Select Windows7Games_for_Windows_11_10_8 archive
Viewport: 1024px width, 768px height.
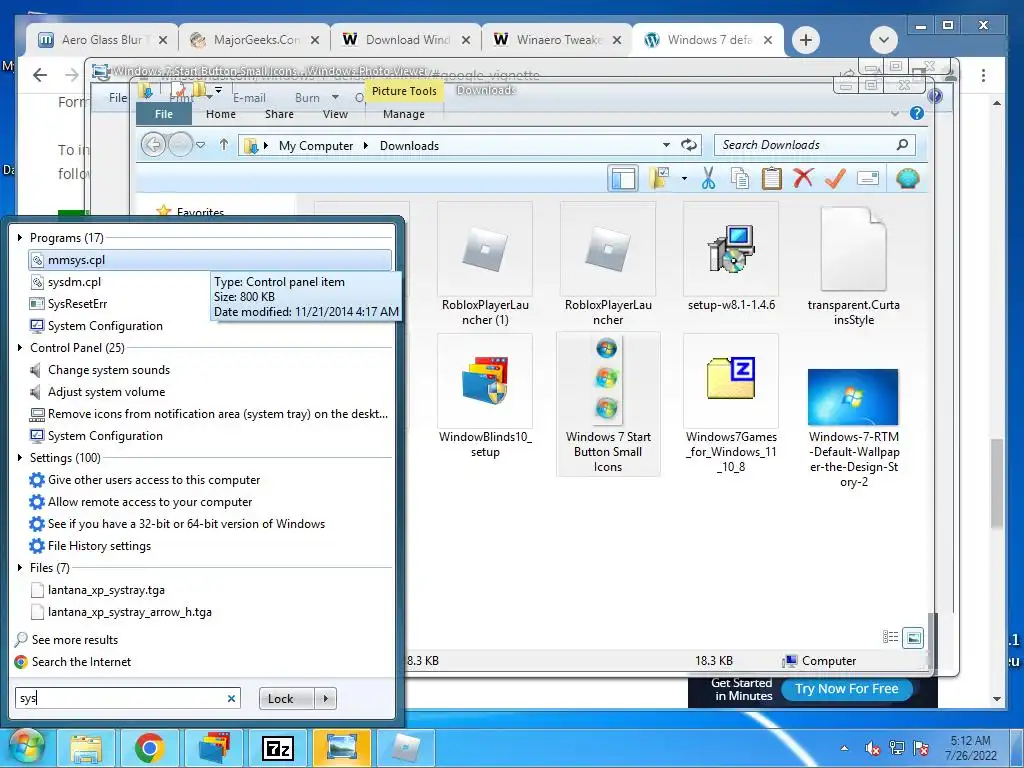(x=731, y=404)
